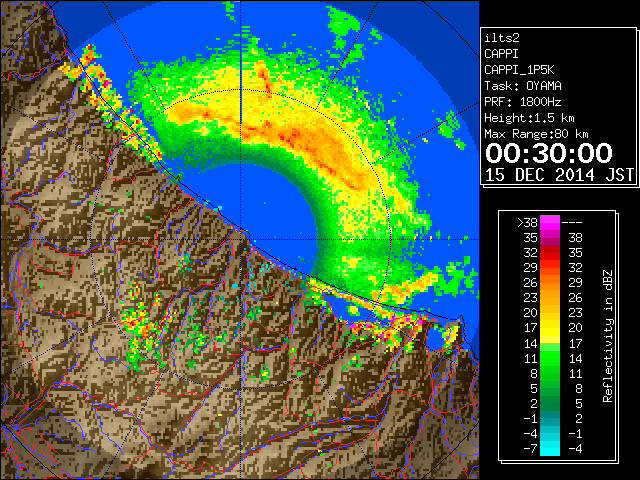Screen dimensions: 640x480
Task: Click the '---' legend label
Action: point(572,223)
